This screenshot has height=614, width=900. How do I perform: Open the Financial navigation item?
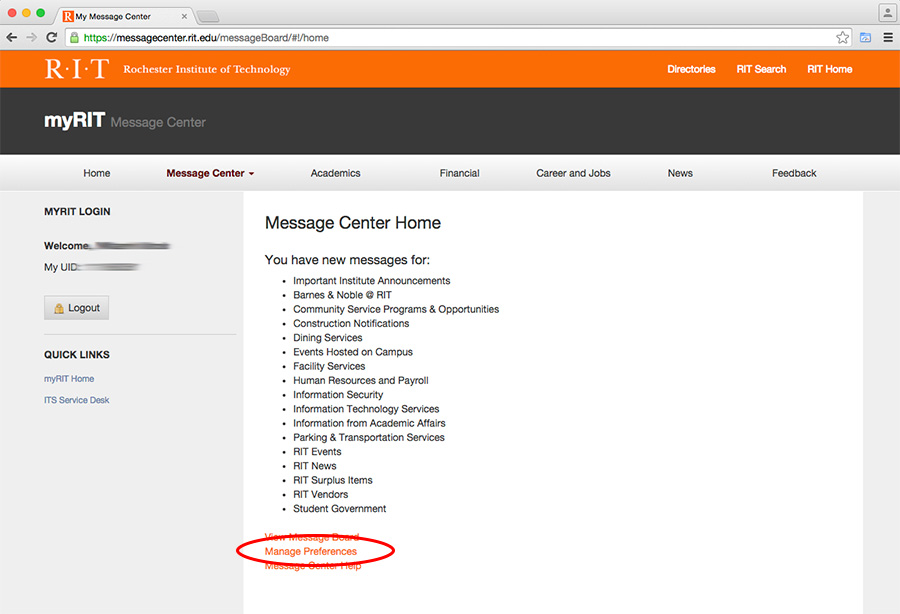point(459,173)
